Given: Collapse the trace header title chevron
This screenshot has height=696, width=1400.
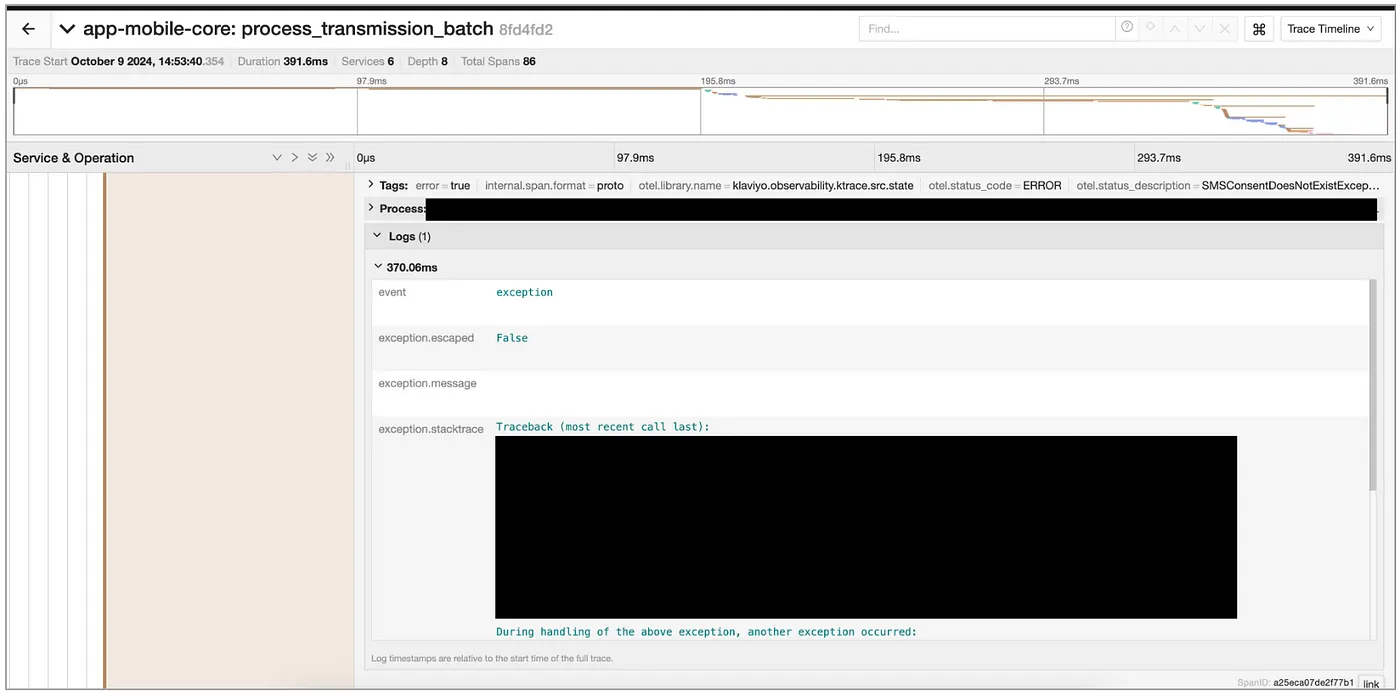Looking at the screenshot, I should (x=67, y=29).
